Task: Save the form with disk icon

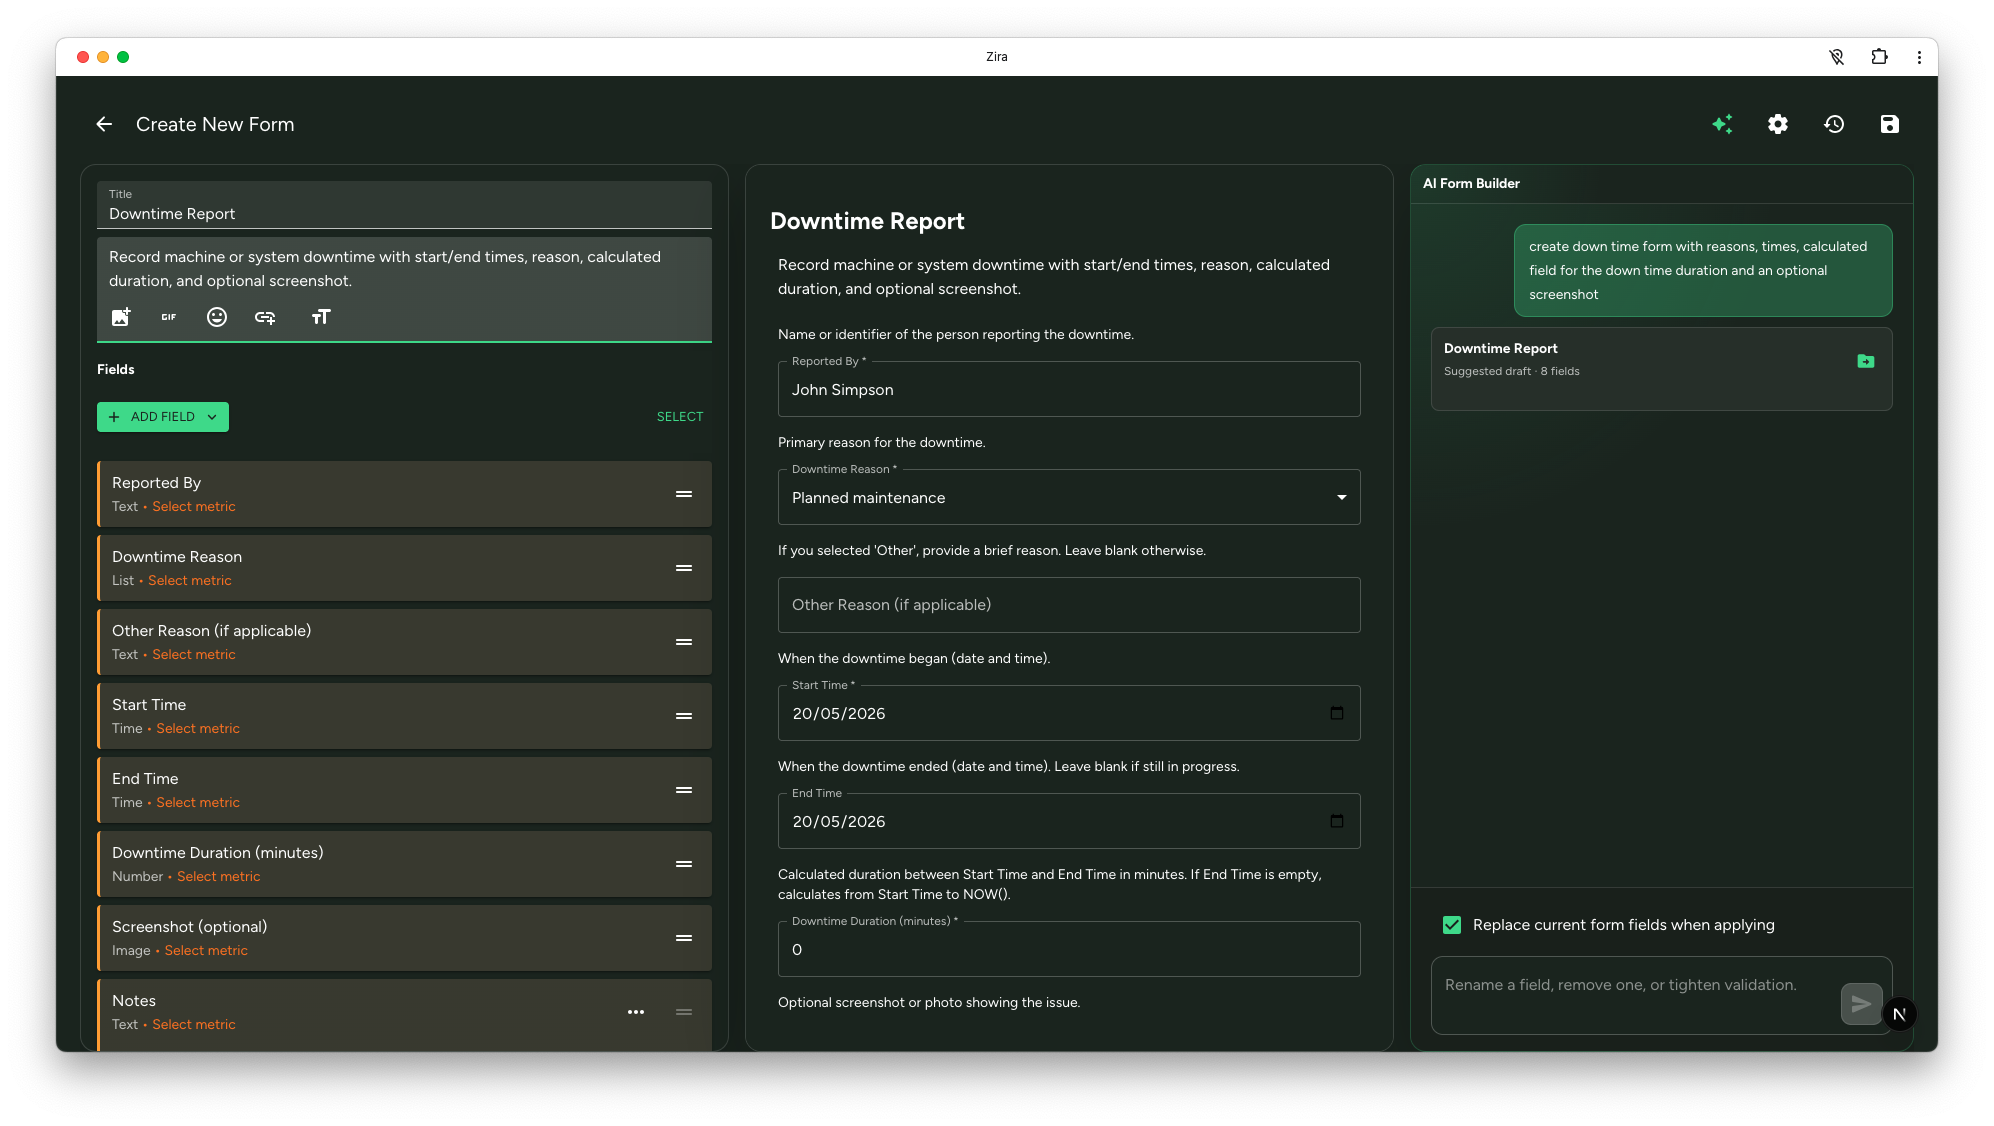Action: [x=1889, y=124]
